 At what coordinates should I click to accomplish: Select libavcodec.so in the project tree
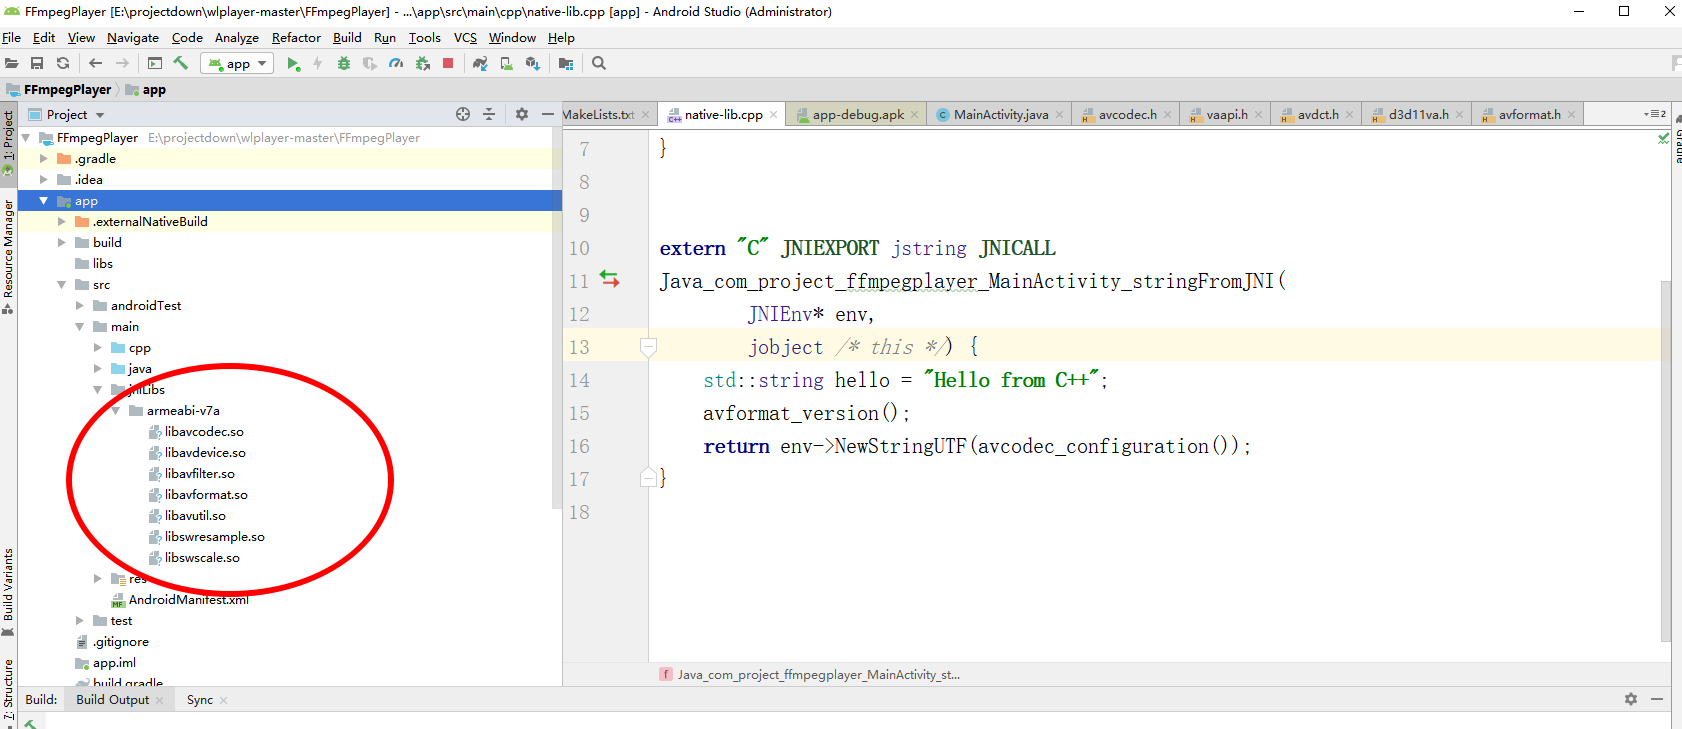pyautogui.click(x=204, y=432)
